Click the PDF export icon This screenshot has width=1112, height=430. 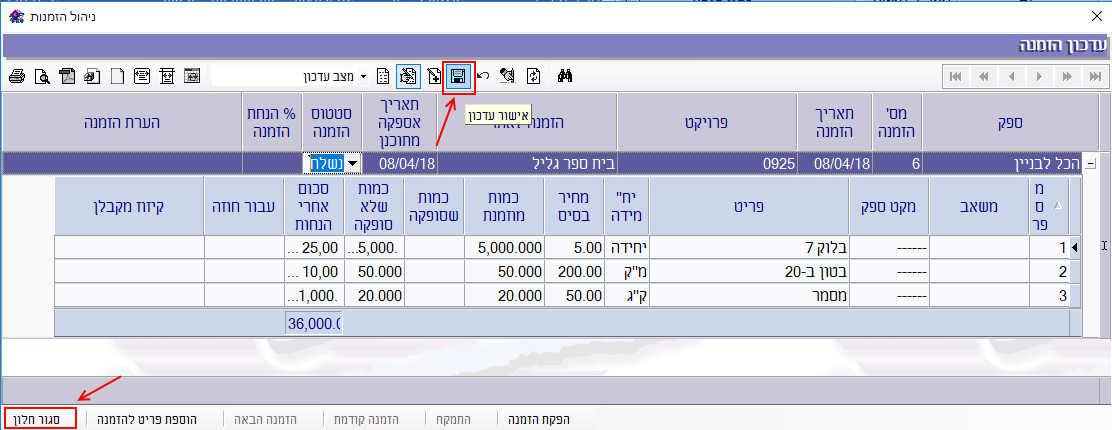click(67, 76)
